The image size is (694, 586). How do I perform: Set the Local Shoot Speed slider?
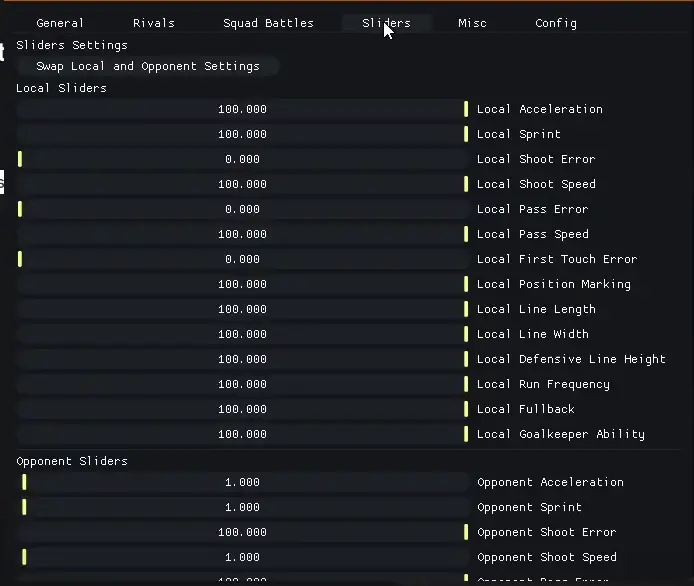click(243, 184)
